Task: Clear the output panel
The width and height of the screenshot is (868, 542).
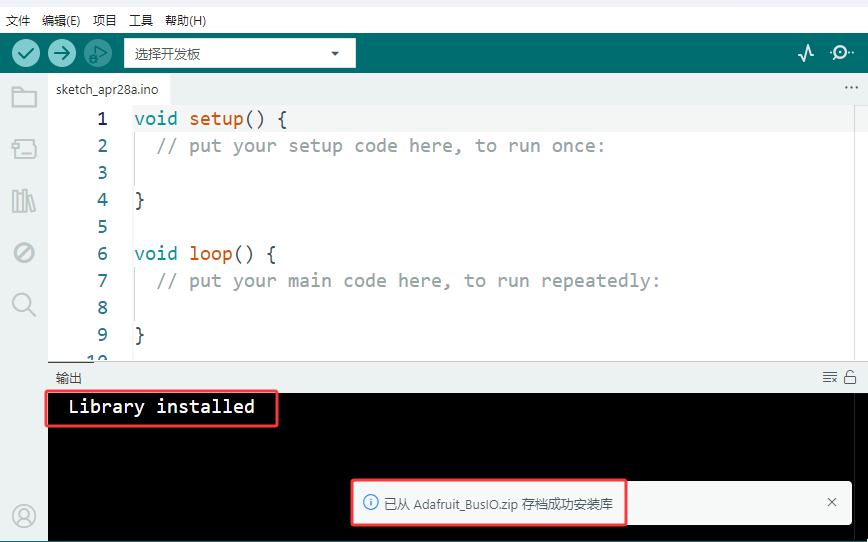Action: pyautogui.click(x=829, y=378)
